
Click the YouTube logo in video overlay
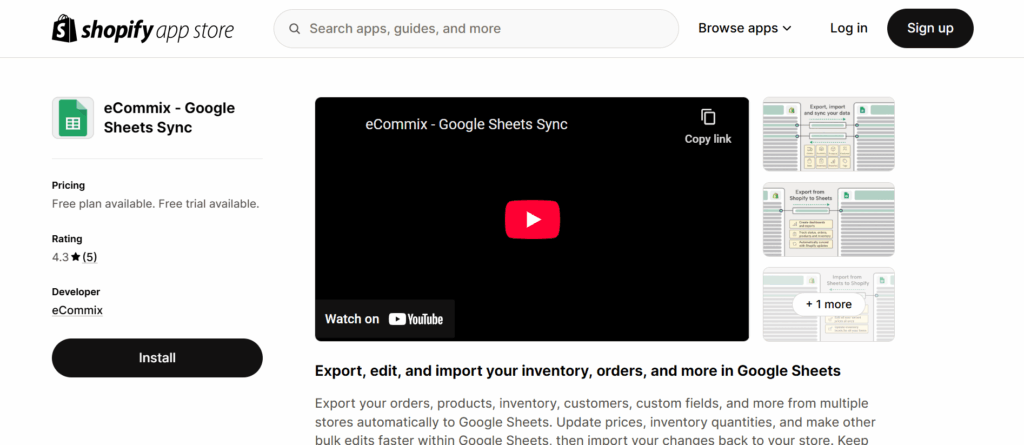click(x=415, y=319)
